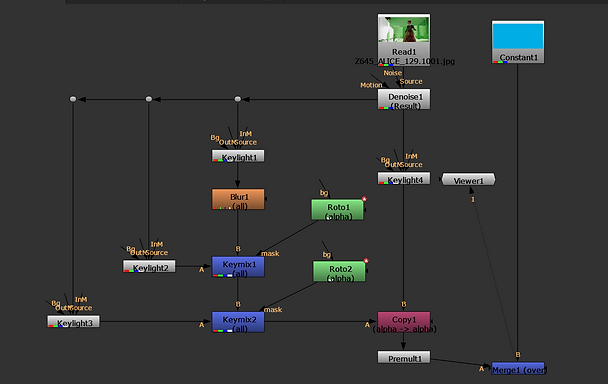The width and height of the screenshot is (608, 384).
Task: Click the bg input label above Roto2
Action: (x=327, y=254)
